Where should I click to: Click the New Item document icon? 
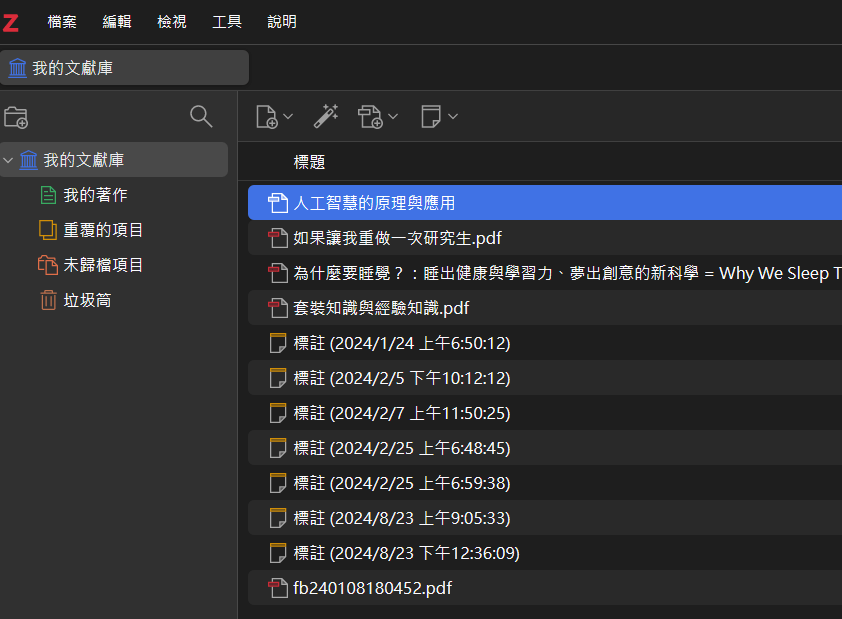tap(267, 116)
